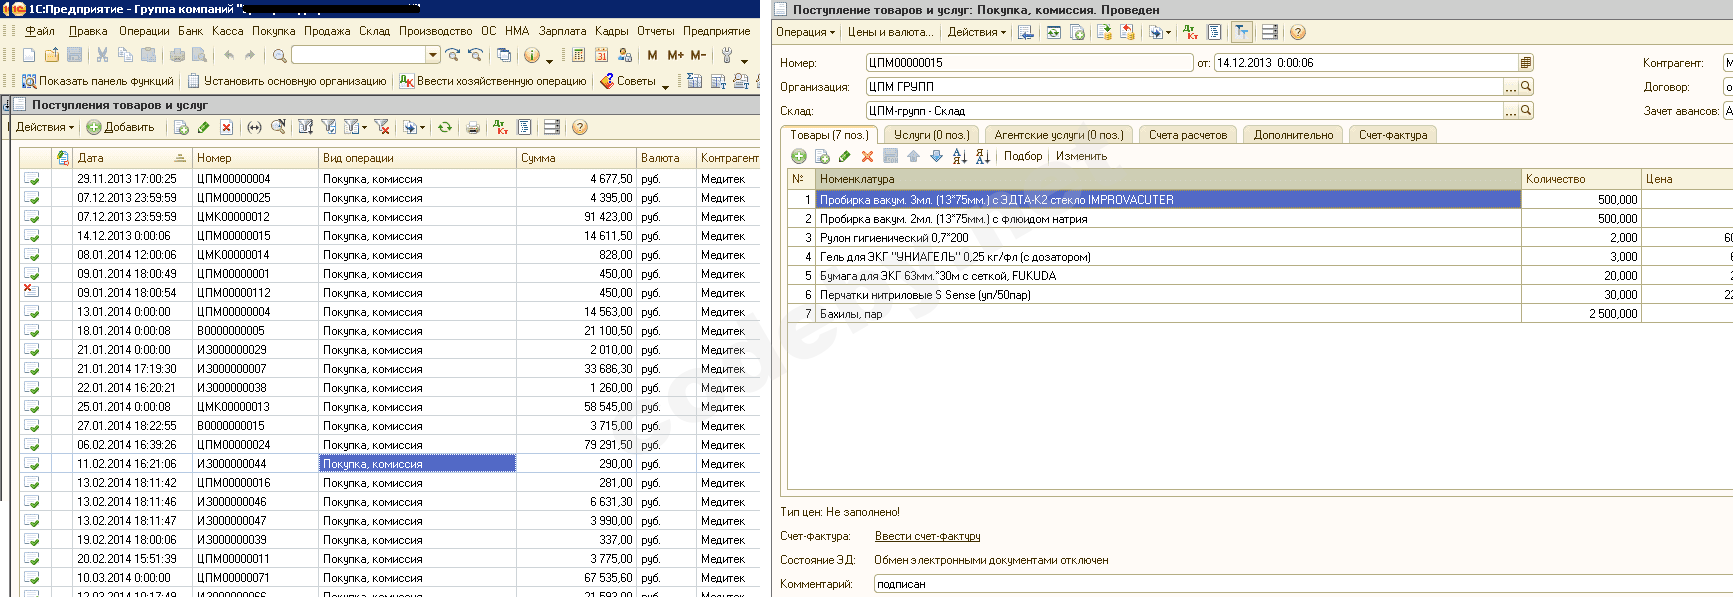
Task: Click the blue move-down arrow above goods table
Action: 936,156
